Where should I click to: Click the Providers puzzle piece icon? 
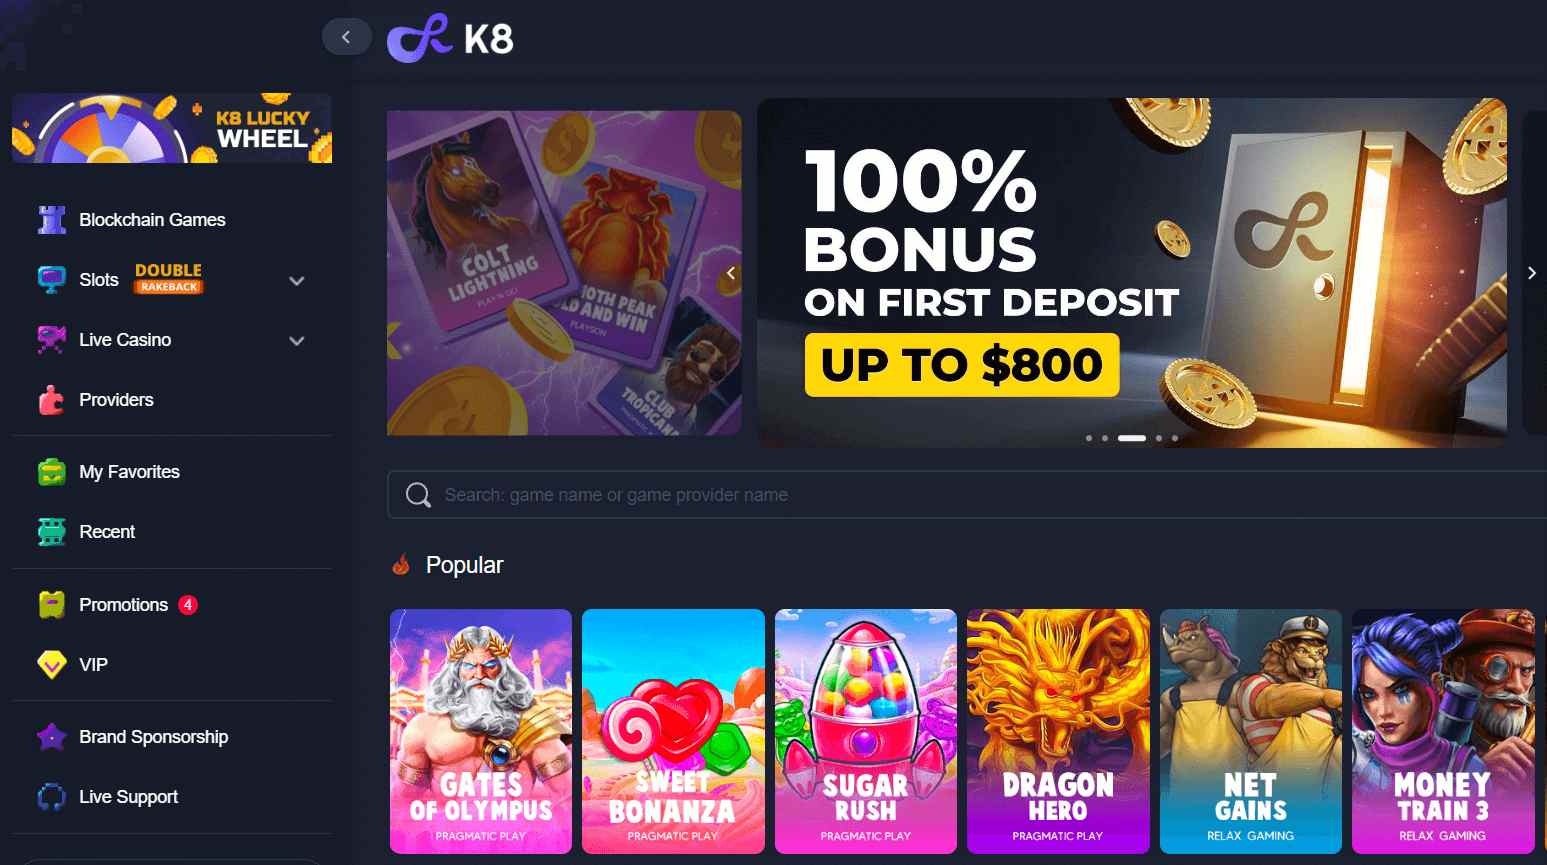52,400
